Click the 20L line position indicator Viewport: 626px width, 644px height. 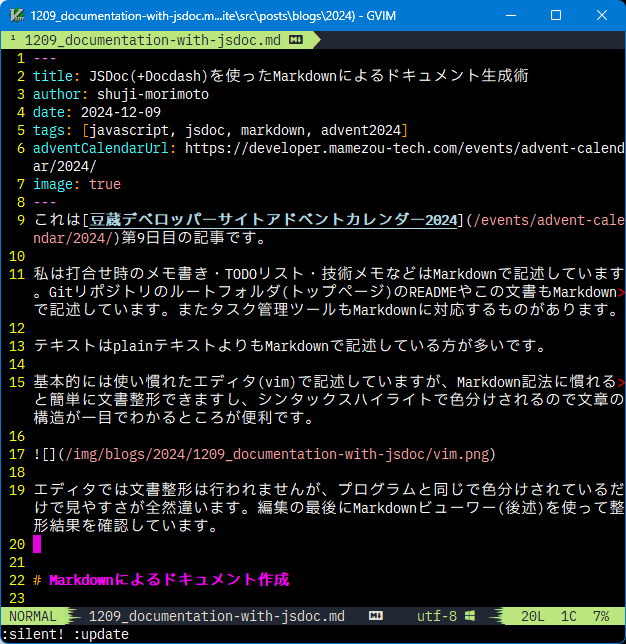pos(534,616)
